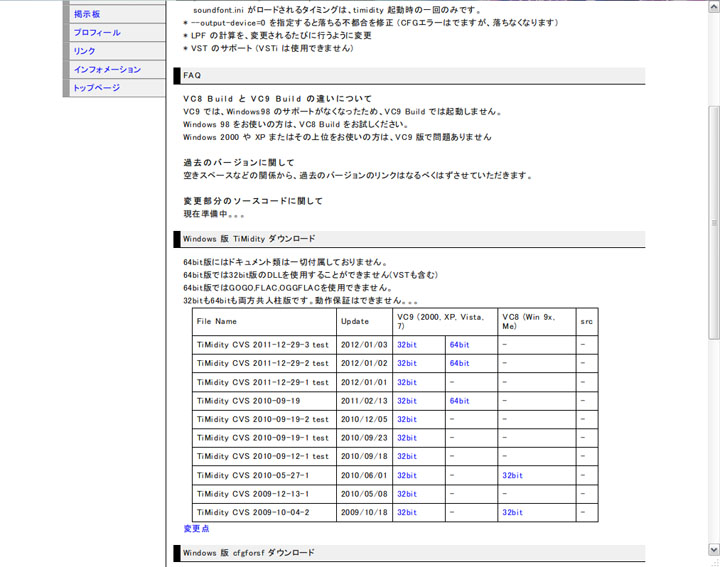This screenshot has width=720, height=567.
Task: Click the TiMidity CVS 2011-12-29-2 test cell
Action: [x=264, y=363]
